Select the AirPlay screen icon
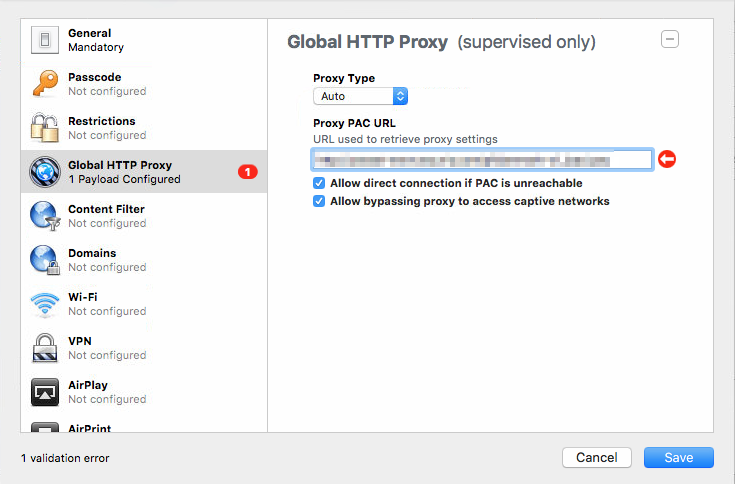The image size is (735, 484). click(x=45, y=392)
